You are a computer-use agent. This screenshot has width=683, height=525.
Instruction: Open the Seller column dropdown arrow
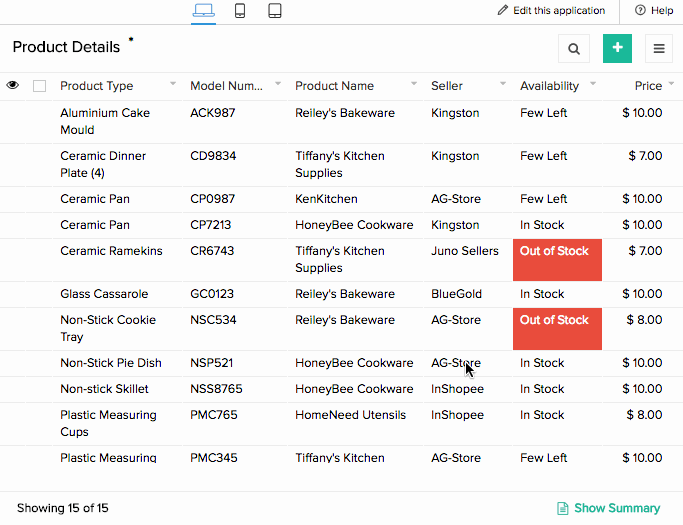point(502,85)
